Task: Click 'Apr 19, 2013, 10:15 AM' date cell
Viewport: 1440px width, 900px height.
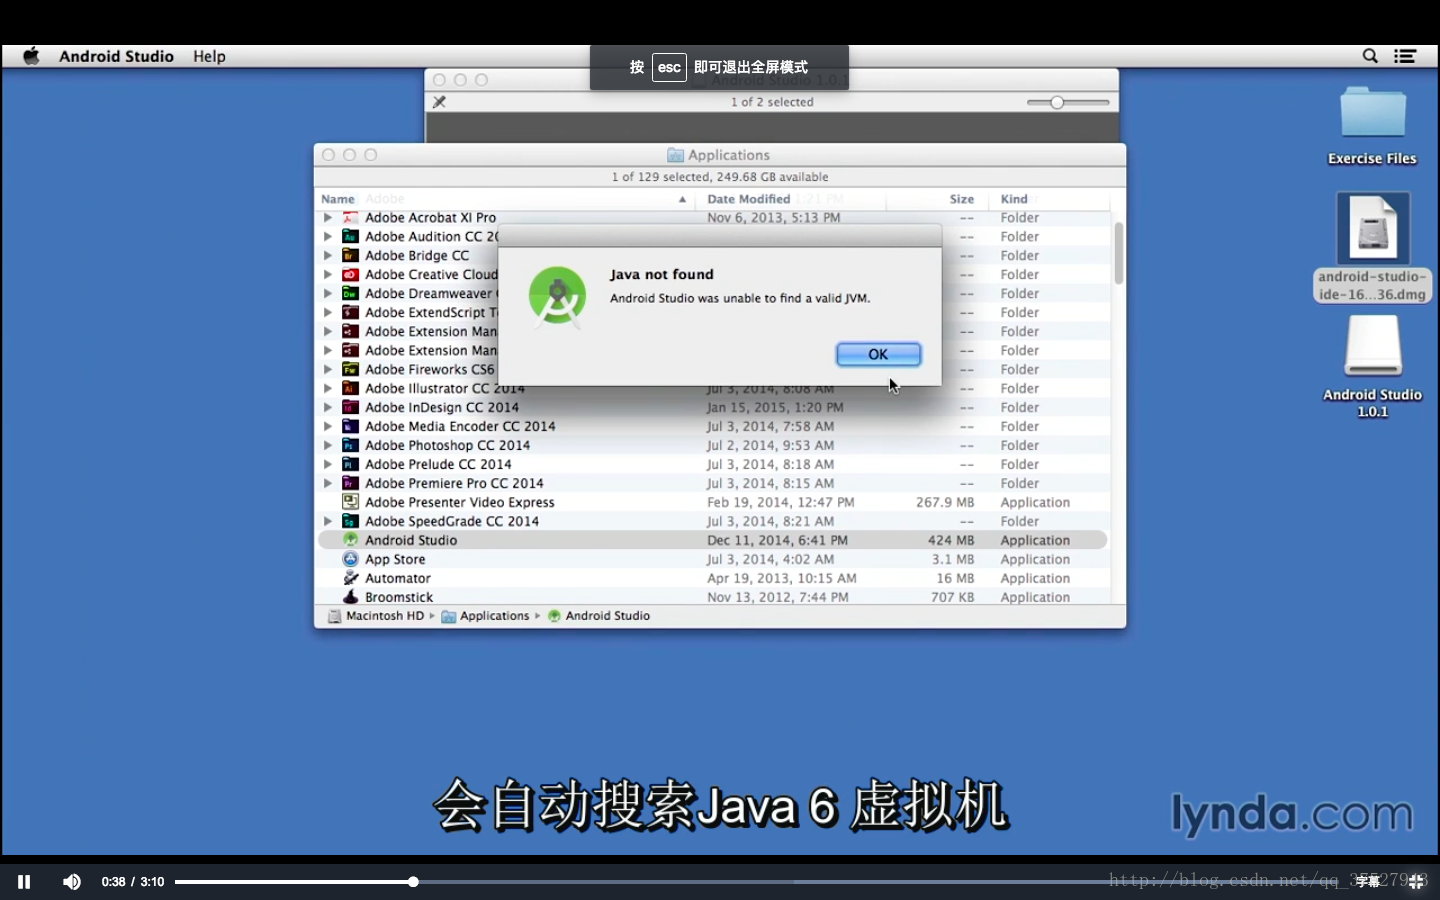Action: pyautogui.click(x=782, y=578)
